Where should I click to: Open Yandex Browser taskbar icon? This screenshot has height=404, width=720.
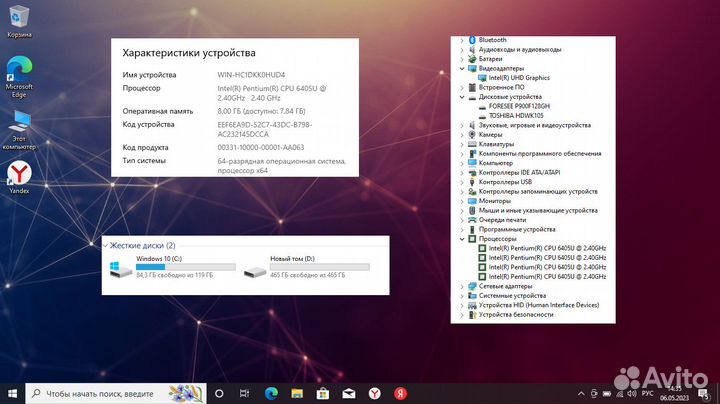[375, 393]
